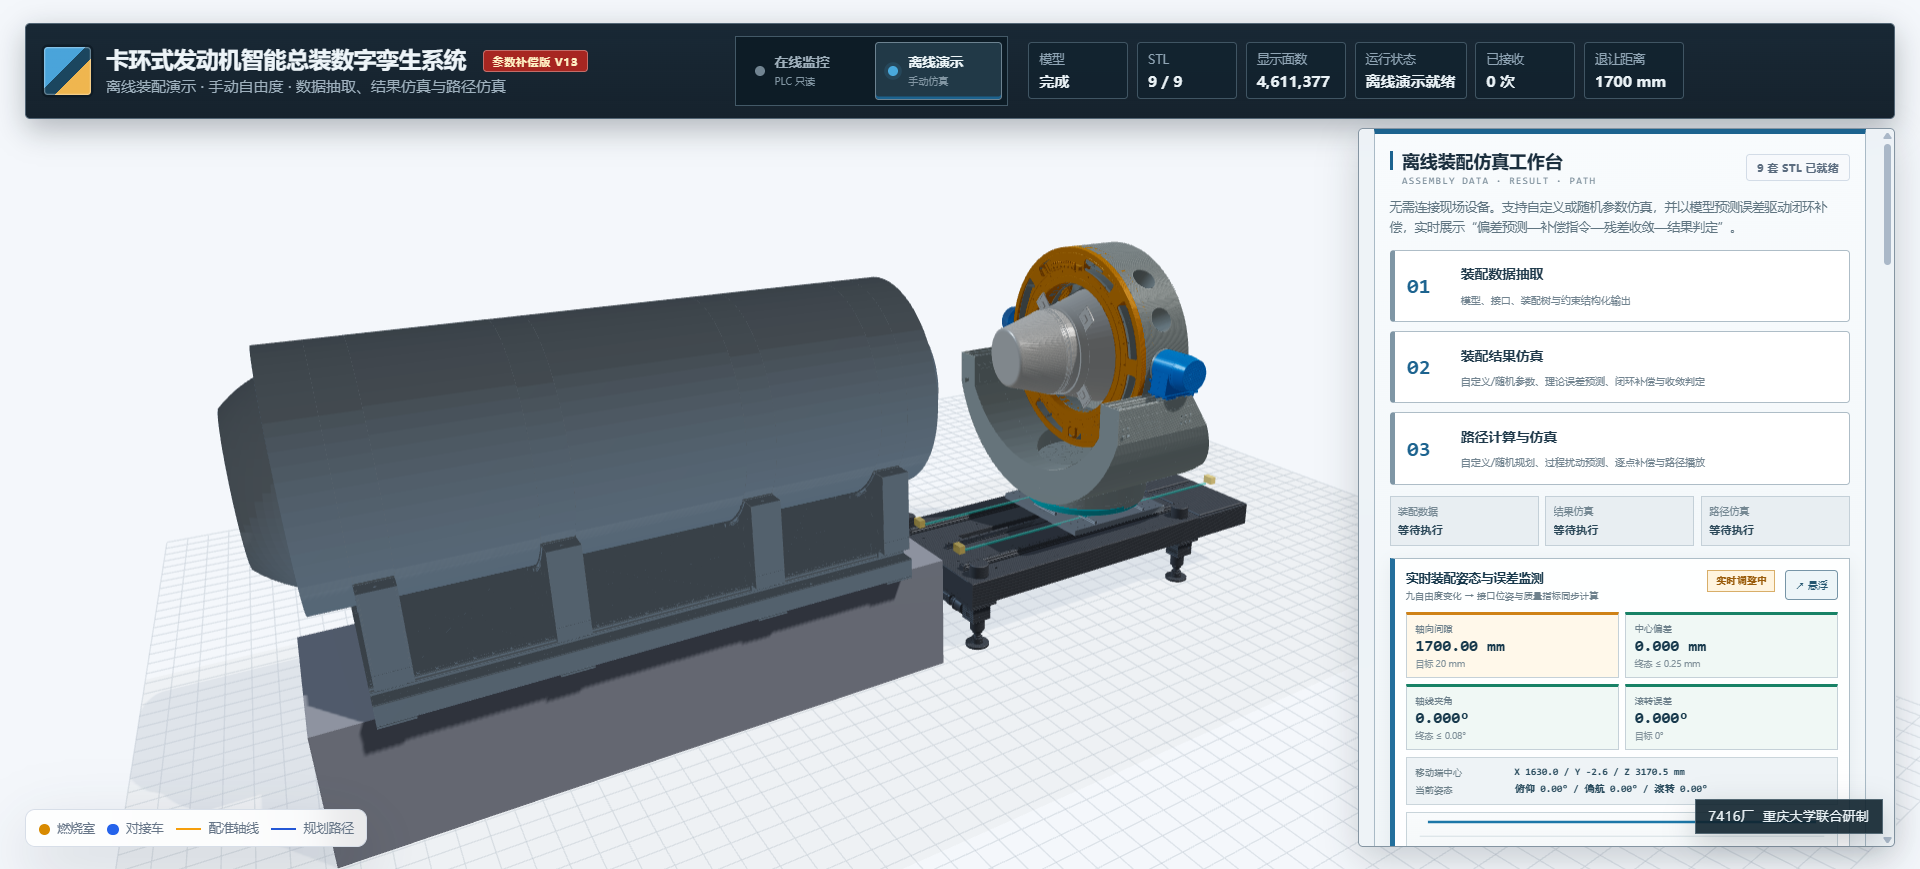The height and width of the screenshot is (869, 1920).
Task: Click the scrollbar up arrow
Action: 1887,136
